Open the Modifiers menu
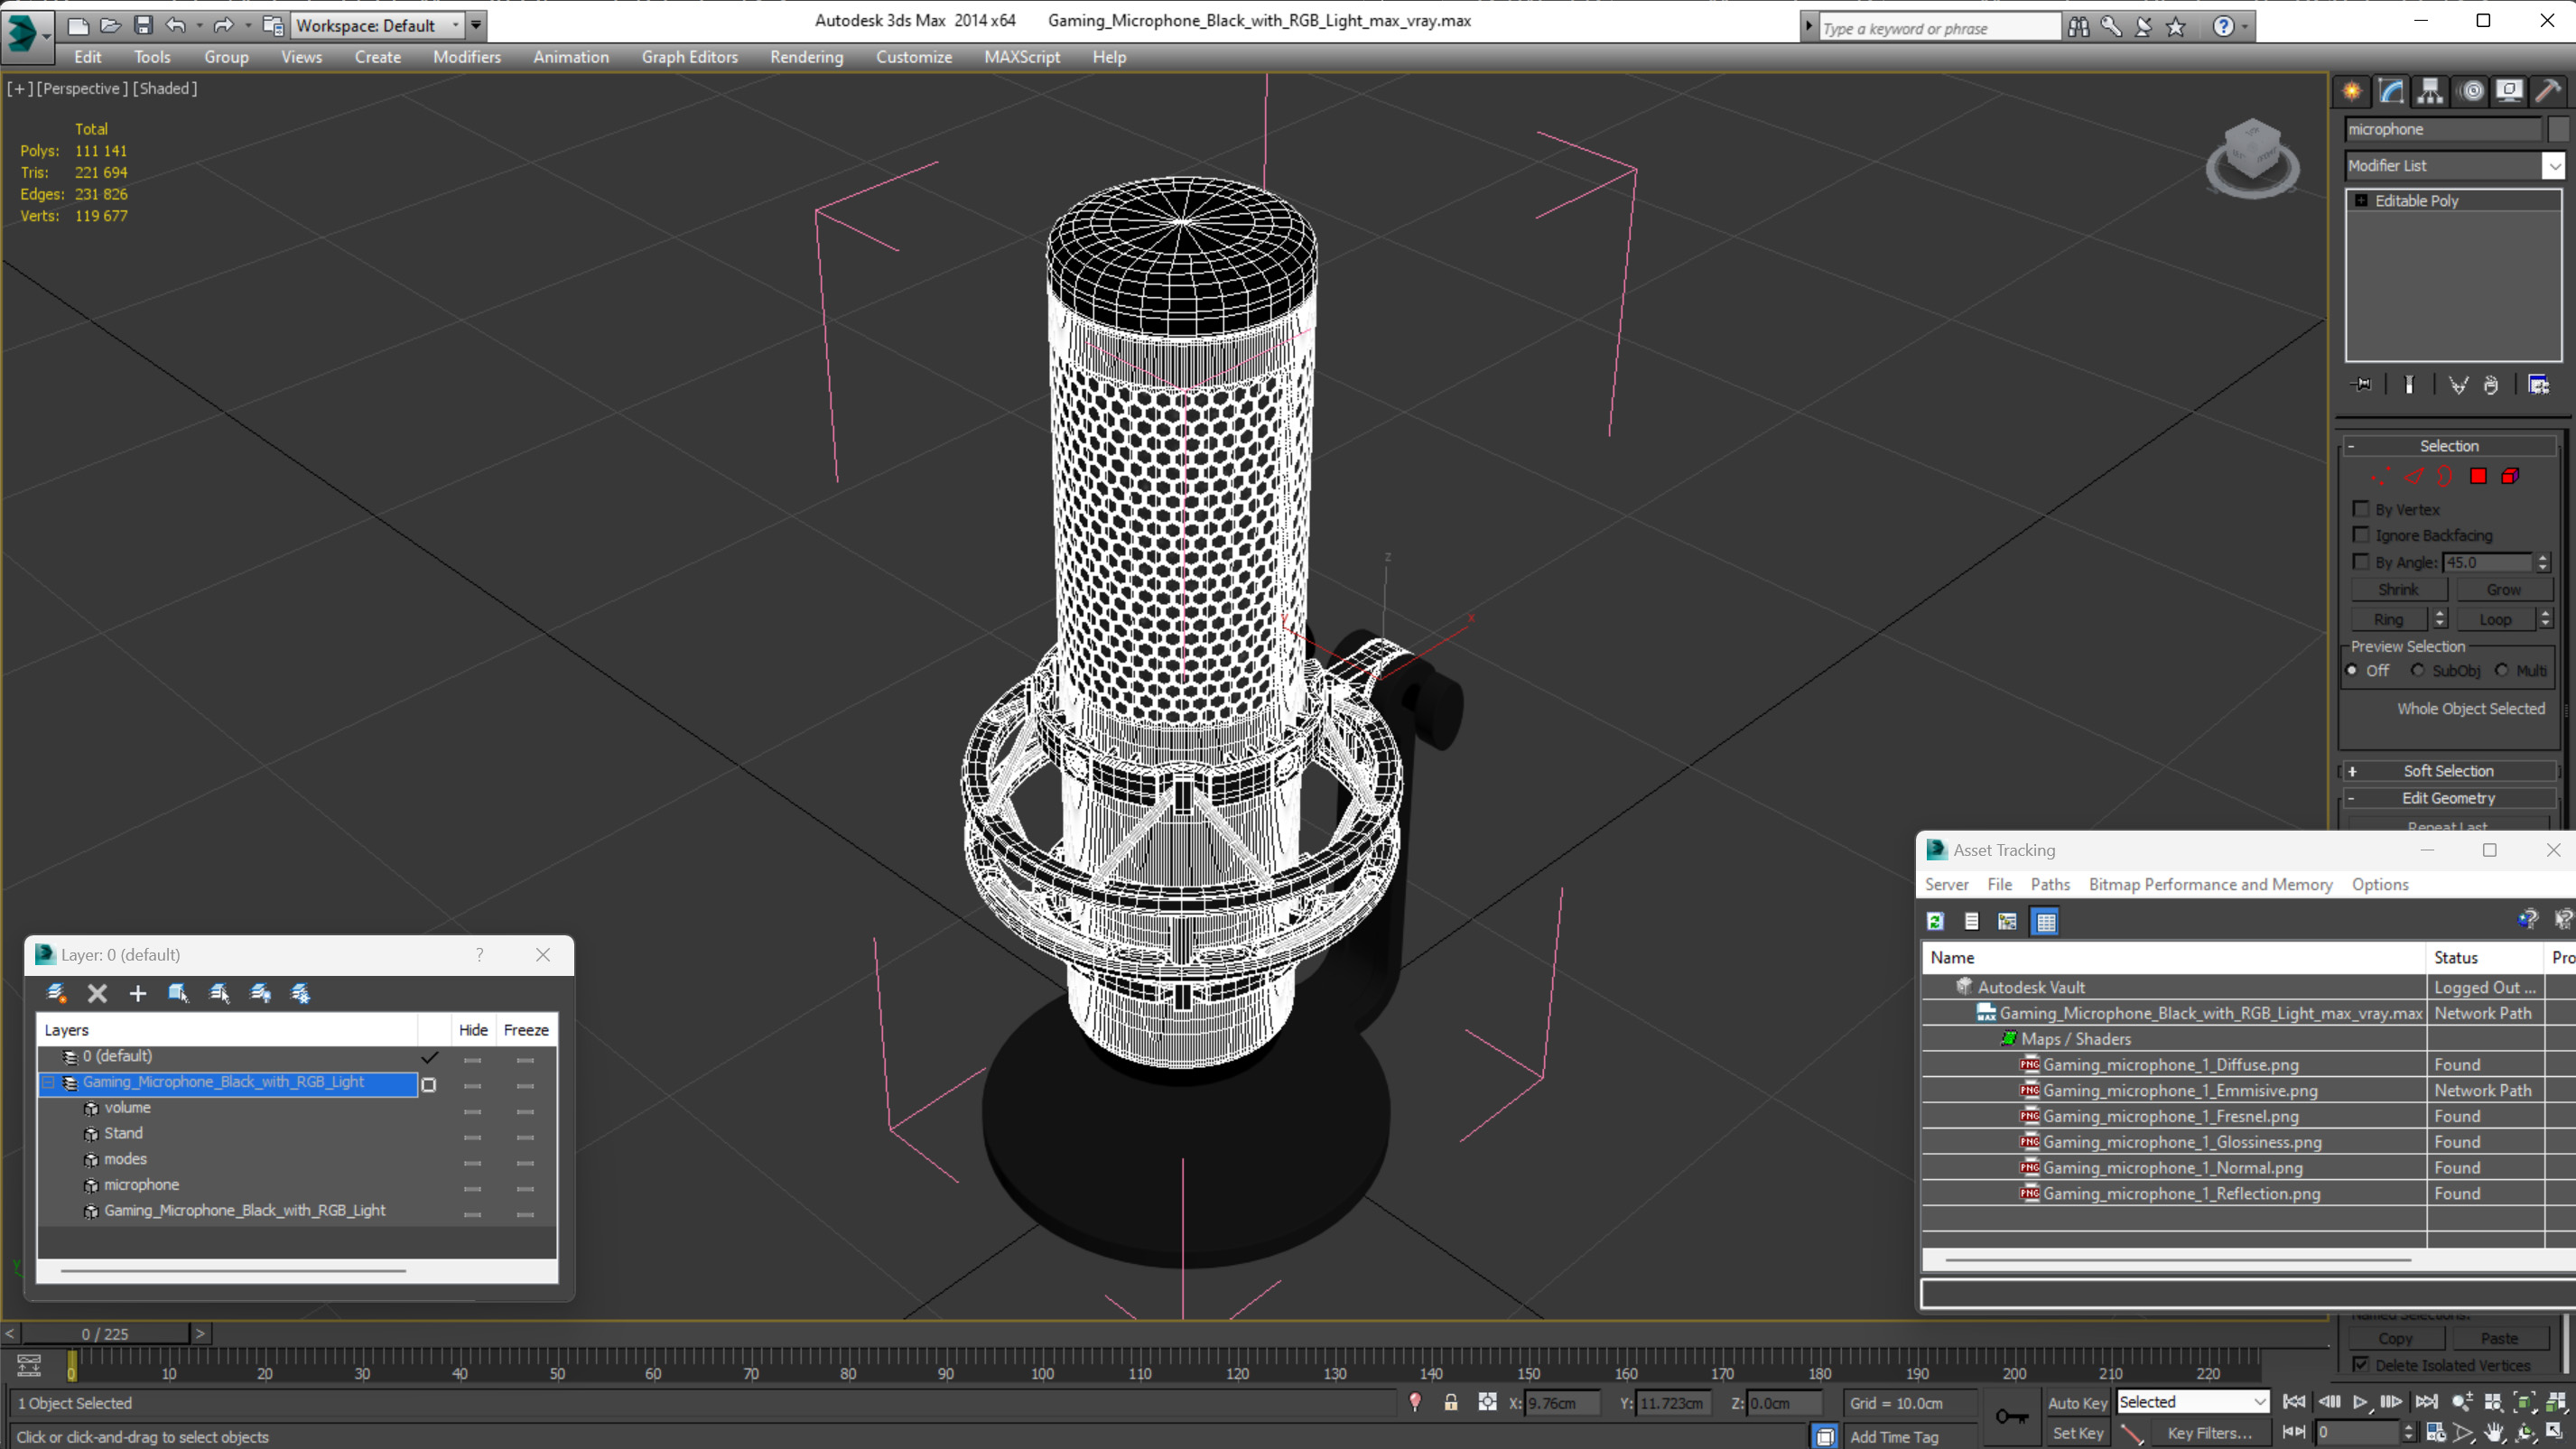 [466, 57]
